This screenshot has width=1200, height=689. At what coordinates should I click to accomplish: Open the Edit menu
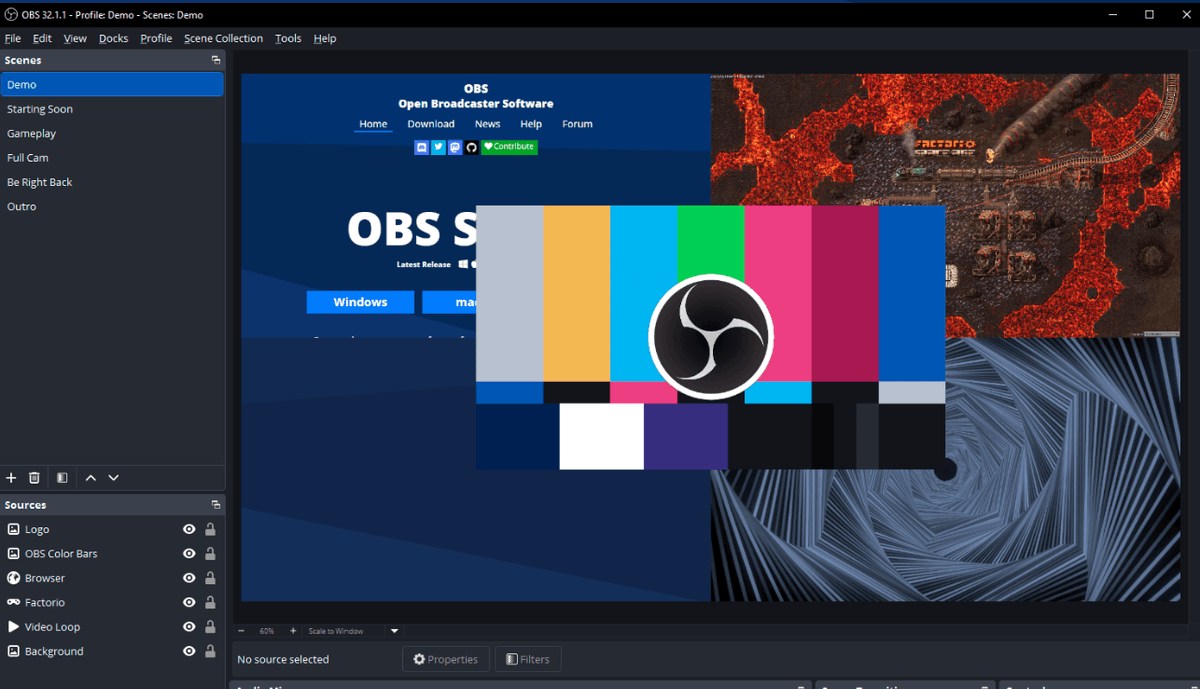42,38
